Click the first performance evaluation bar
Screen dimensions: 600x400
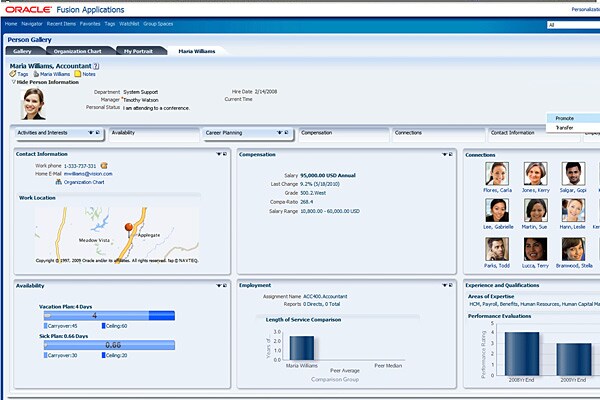tap(522, 354)
